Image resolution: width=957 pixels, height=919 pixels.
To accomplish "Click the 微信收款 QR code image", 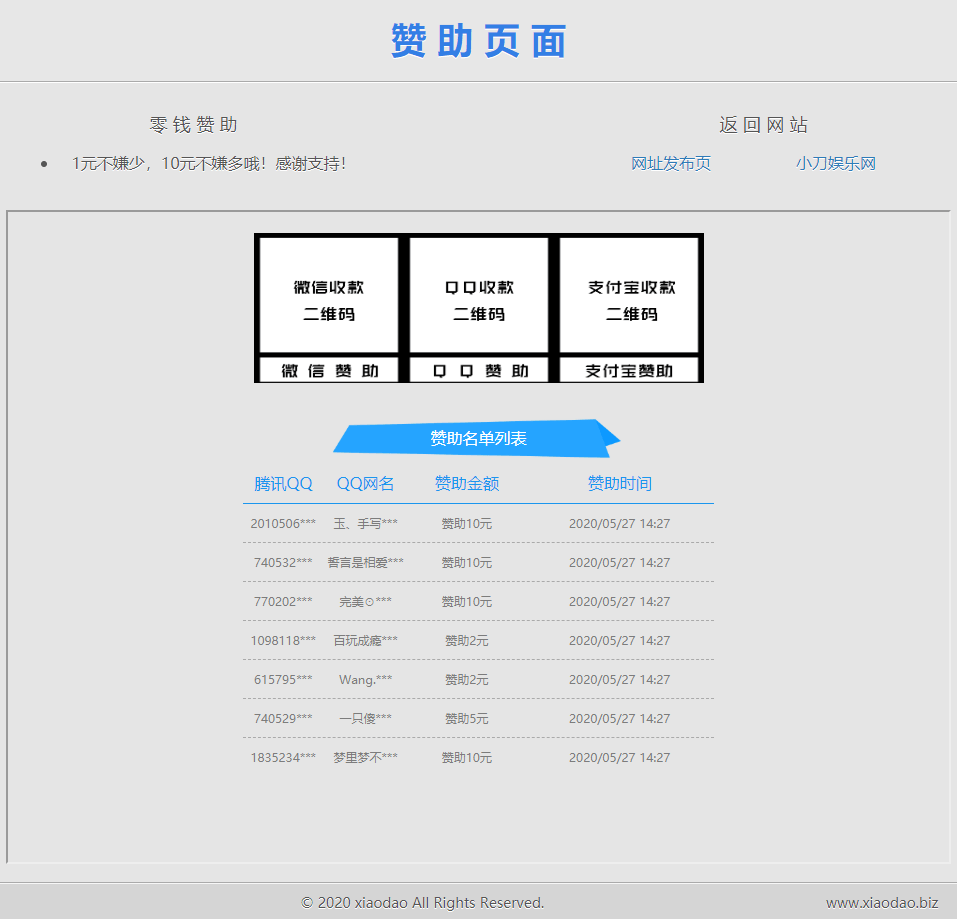I will (x=329, y=296).
